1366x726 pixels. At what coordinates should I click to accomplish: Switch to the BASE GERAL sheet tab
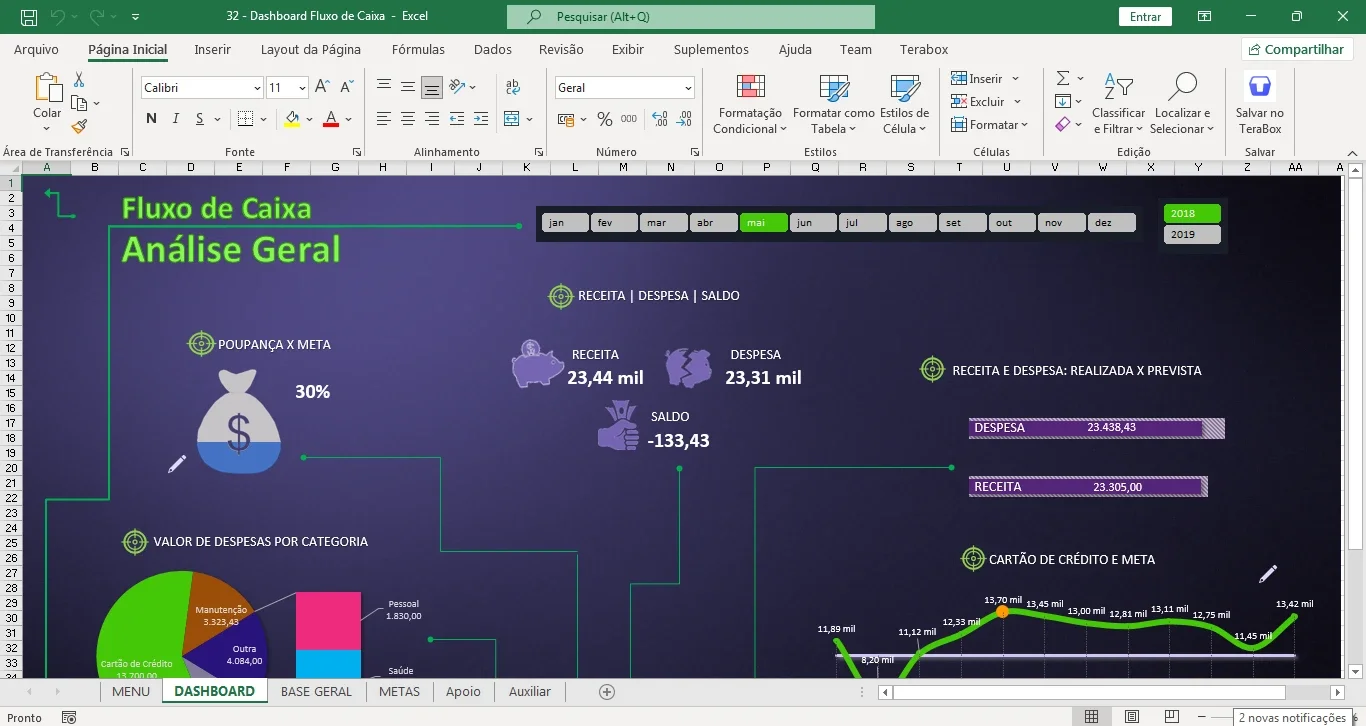click(316, 691)
